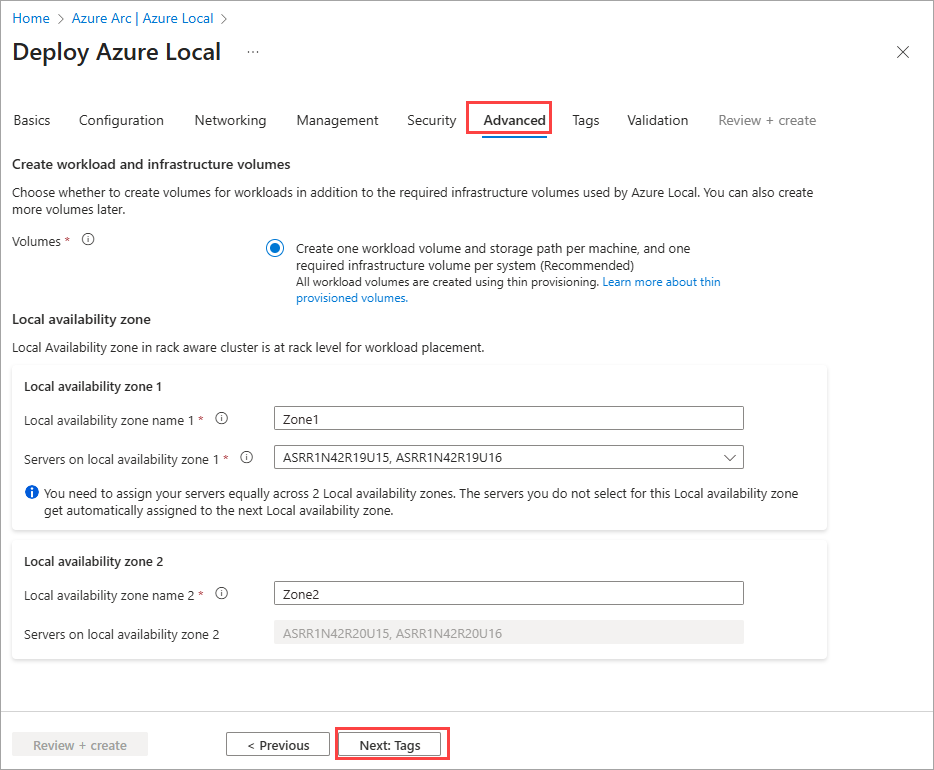934x770 pixels.
Task: Close the Deploy Azure Local pane
Action: tap(902, 52)
